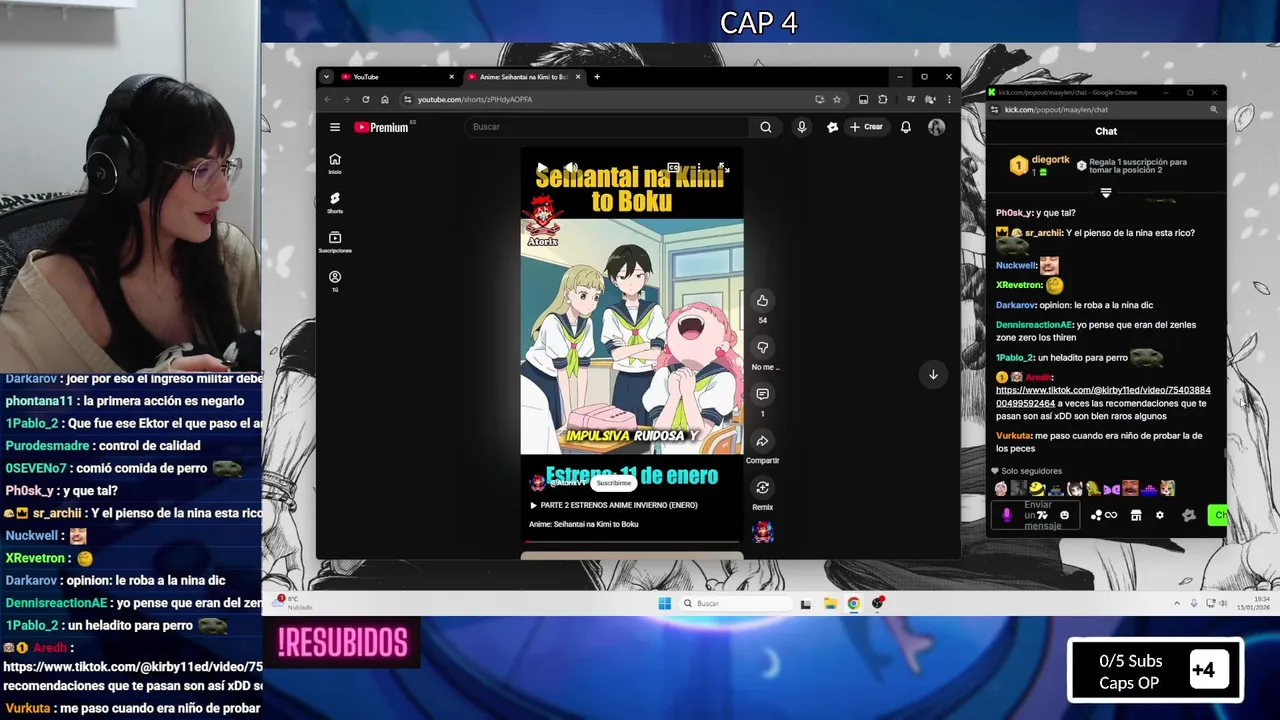Select the Anime: Seihantai na Kimi tab

click(x=523, y=77)
